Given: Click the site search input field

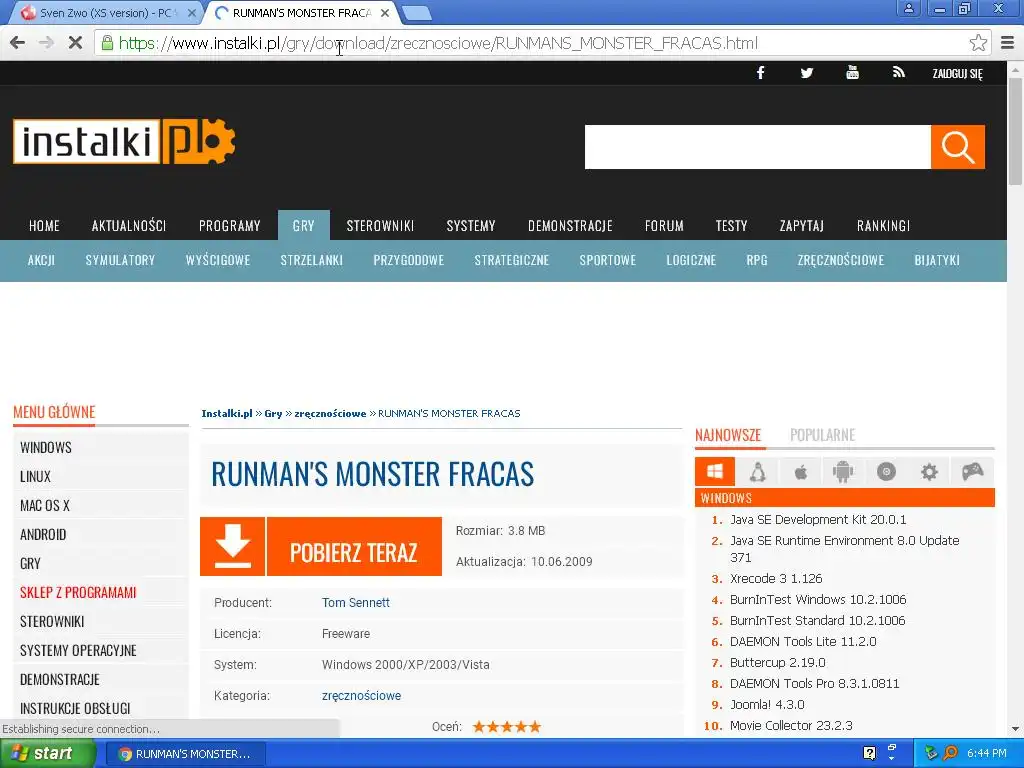Looking at the screenshot, I should [x=758, y=147].
